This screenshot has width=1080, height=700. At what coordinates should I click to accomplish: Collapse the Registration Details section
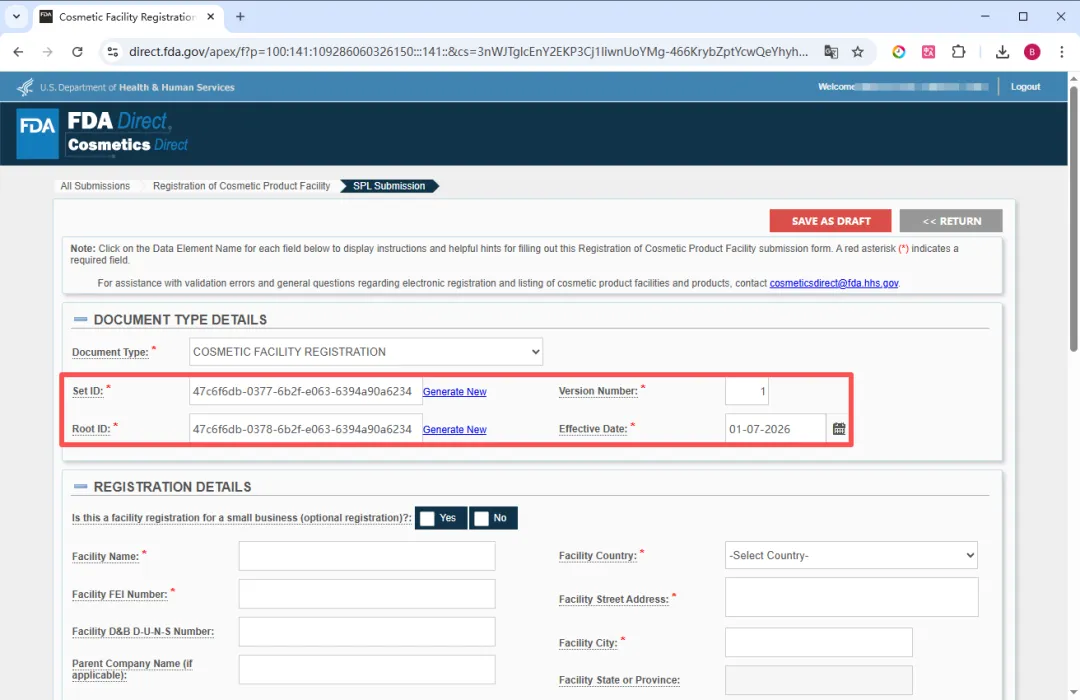pyautogui.click(x=81, y=486)
